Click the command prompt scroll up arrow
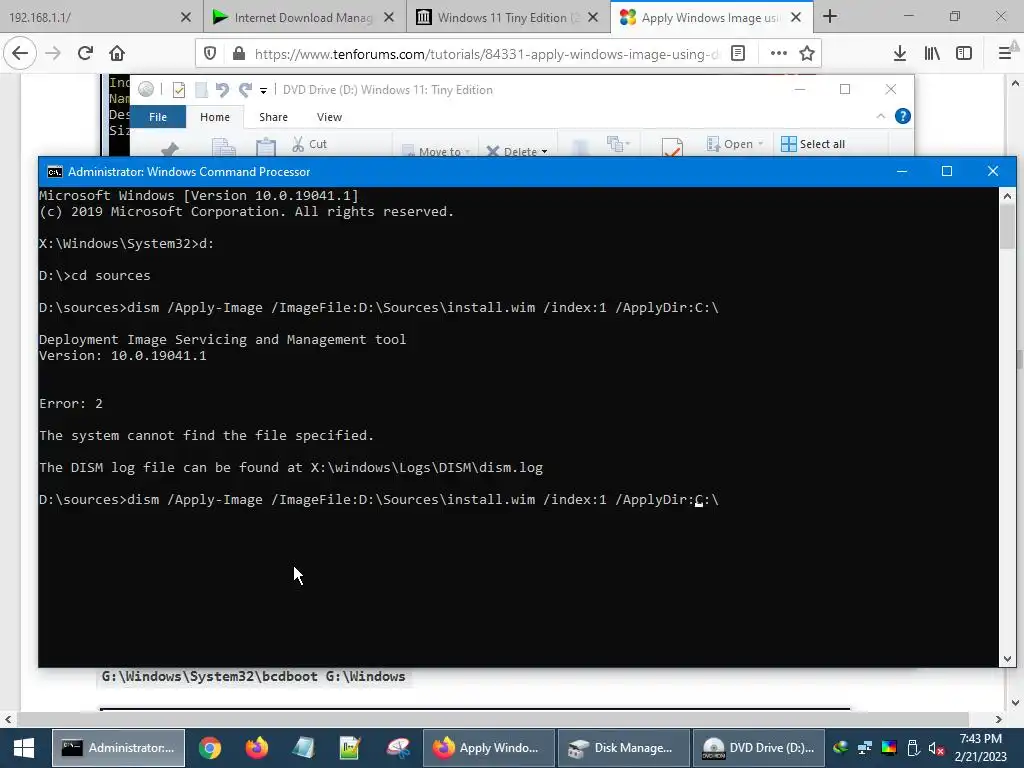This screenshot has width=1024, height=768. [x=1007, y=195]
